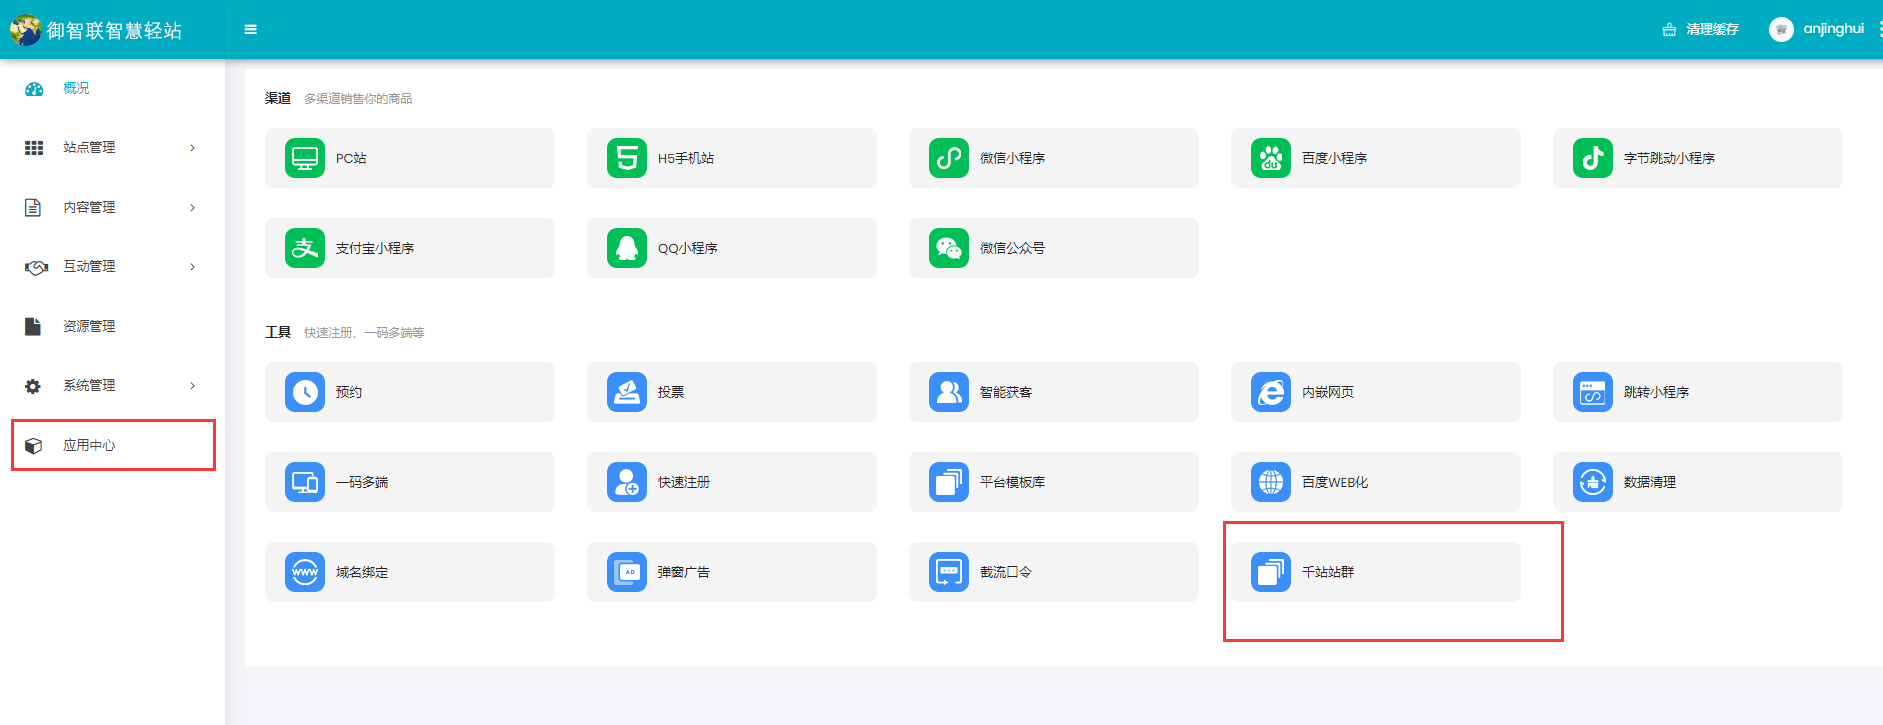This screenshot has width=1883, height=725.
Task: Click the 清理缓存 button
Action: tap(1701, 29)
